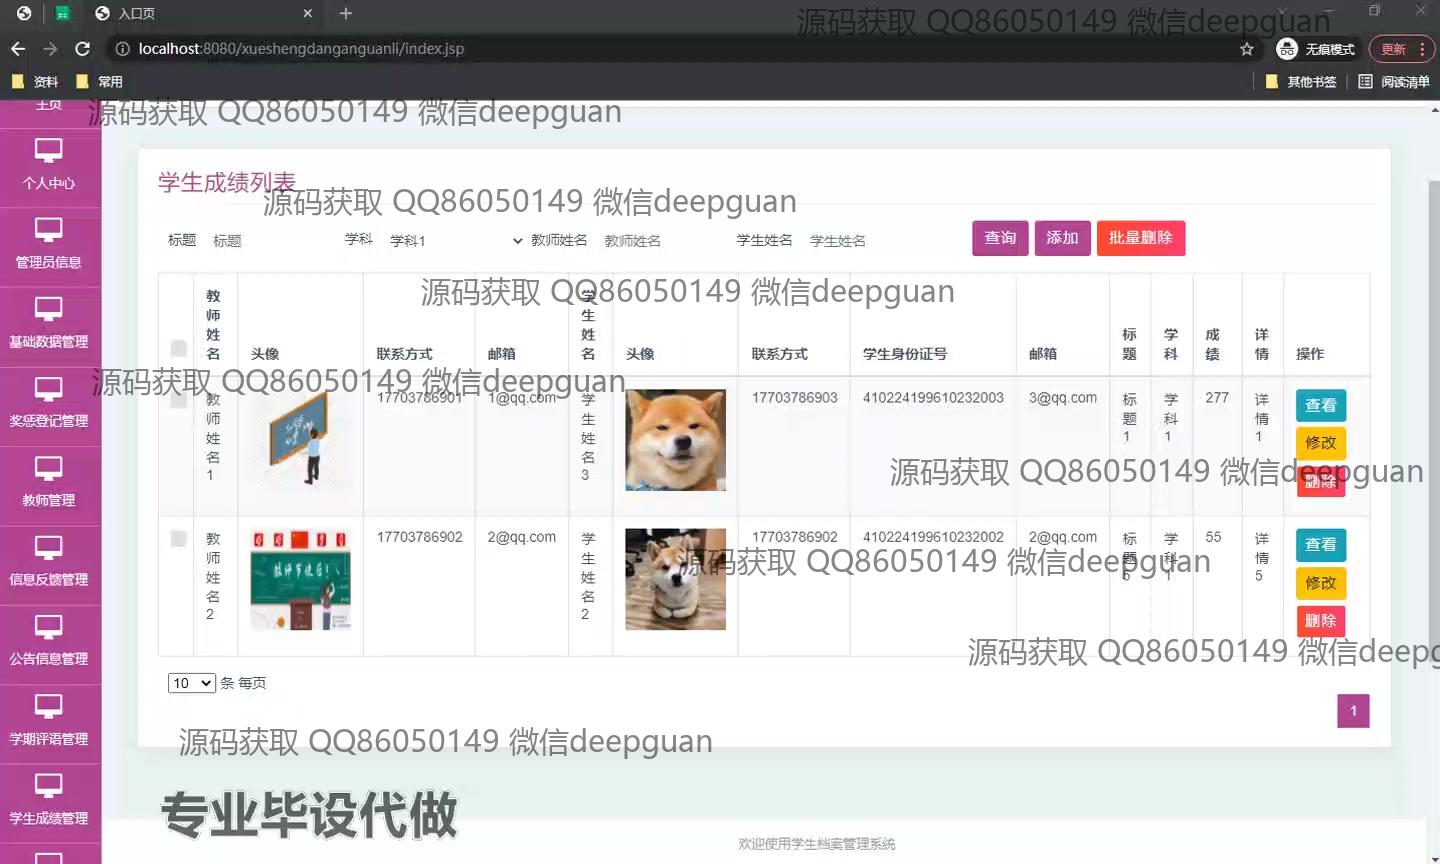Bookmark this page with star icon
Screen dimensions: 1440x864
tap(1246, 49)
